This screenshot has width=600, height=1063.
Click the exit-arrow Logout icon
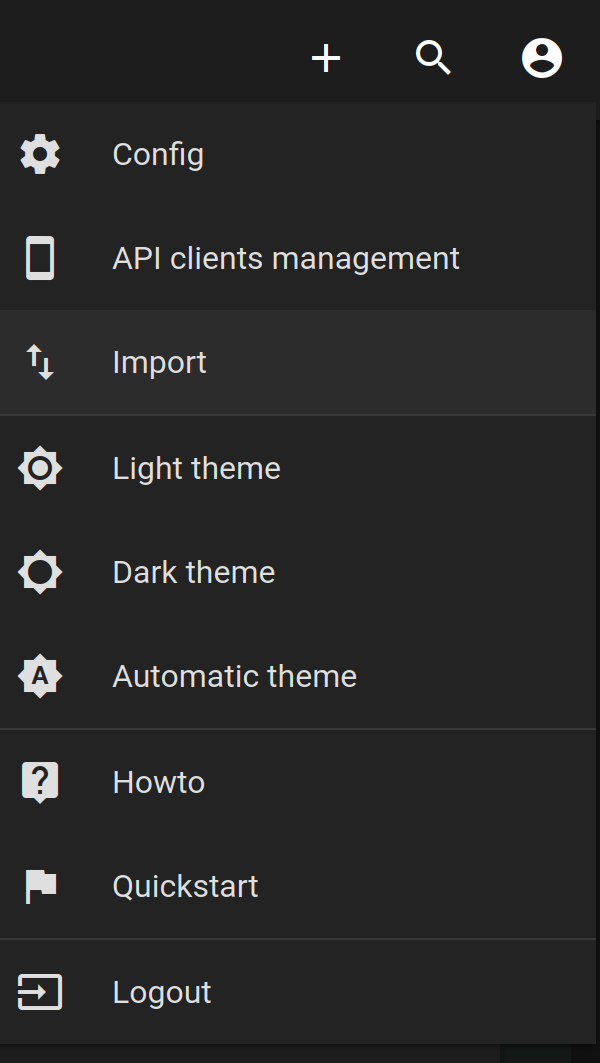click(x=40, y=992)
